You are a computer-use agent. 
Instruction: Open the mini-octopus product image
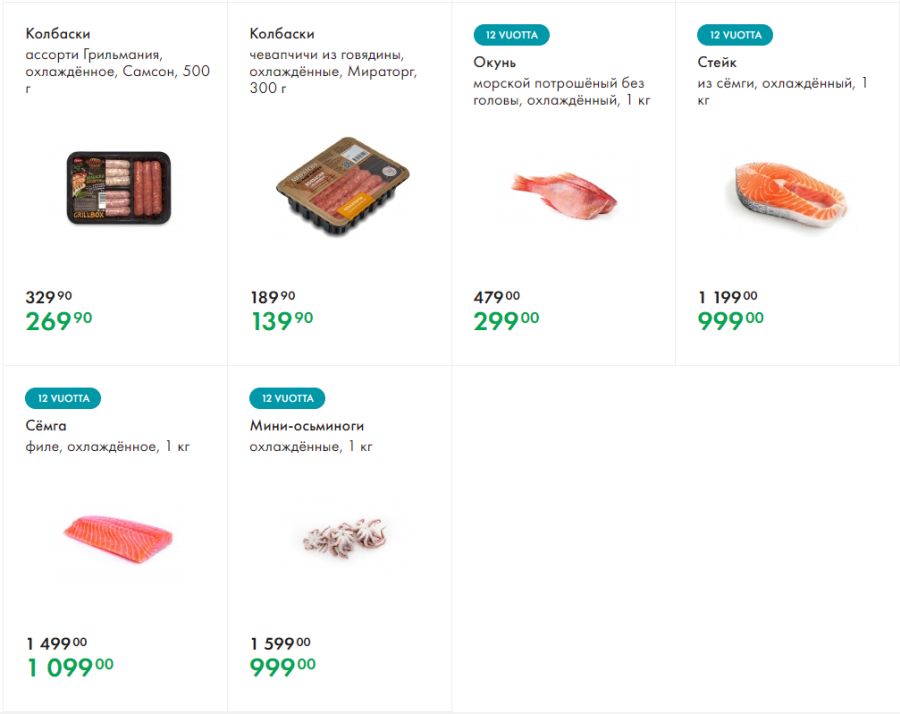(344, 537)
